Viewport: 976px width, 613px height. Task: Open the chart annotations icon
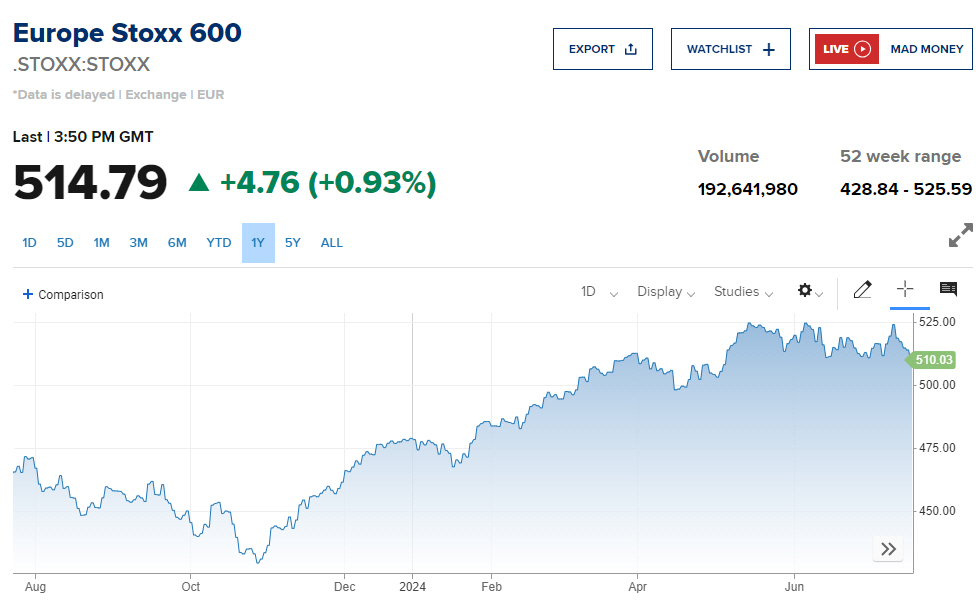tap(947, 290)
